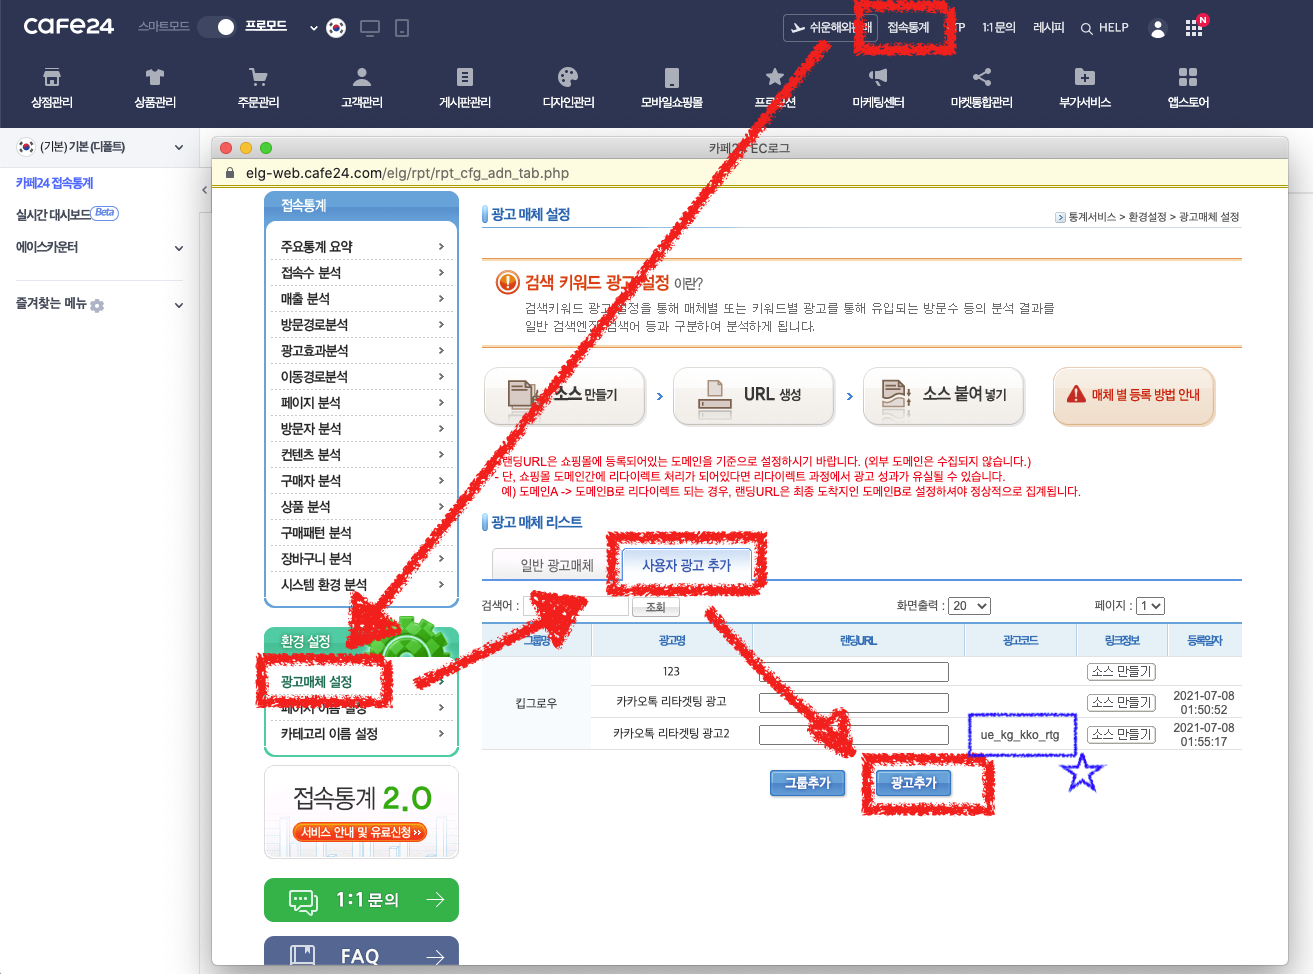Image resolution: width=1313 pixels, height=974 pixels.
Task: Open 디자인관리 palette icon
Action: 568,78
